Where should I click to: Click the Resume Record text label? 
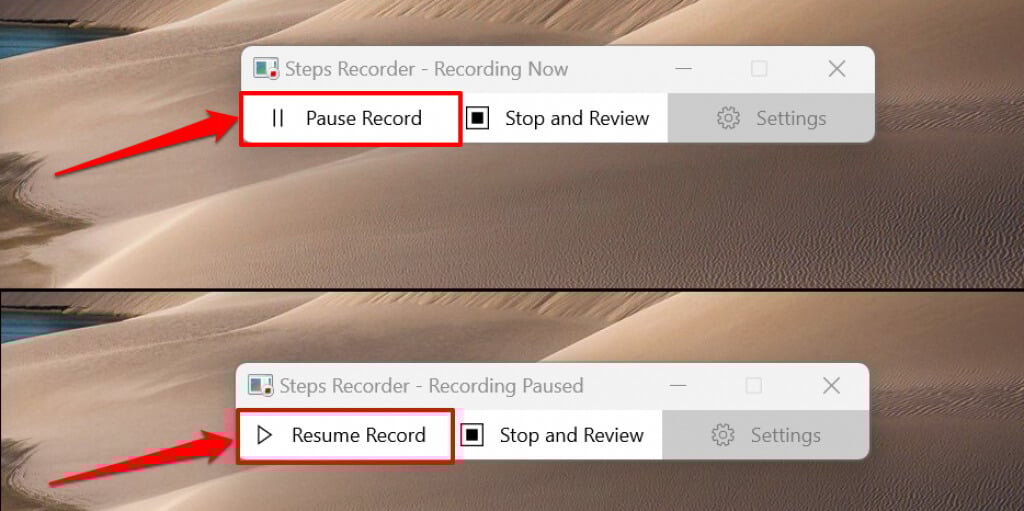(x=359, y=435)
